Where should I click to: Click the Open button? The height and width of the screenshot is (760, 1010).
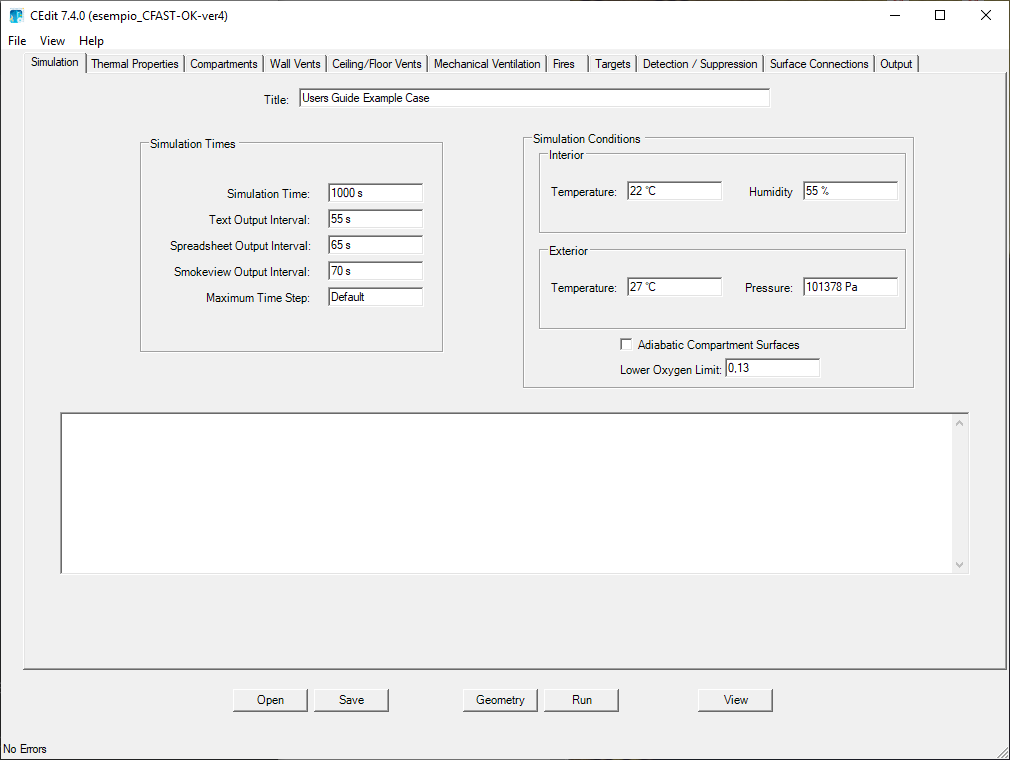(270, 700)
